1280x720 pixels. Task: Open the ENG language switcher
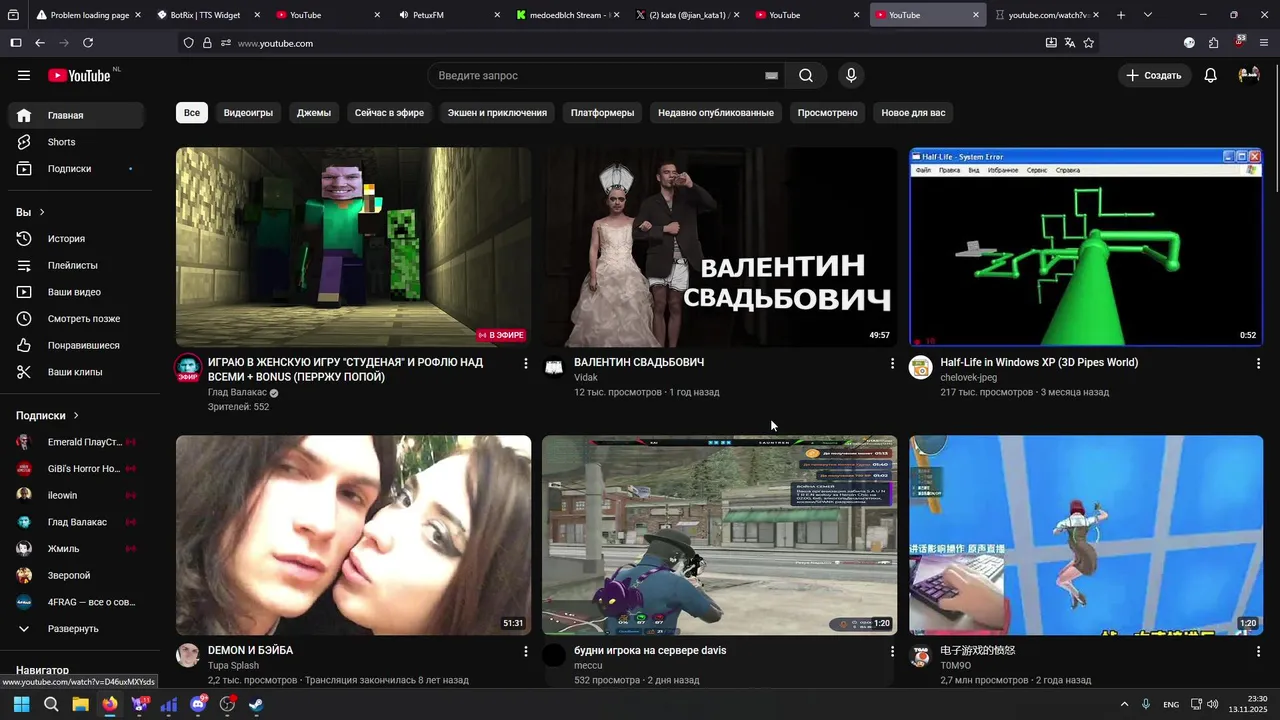click(1171, 704)
